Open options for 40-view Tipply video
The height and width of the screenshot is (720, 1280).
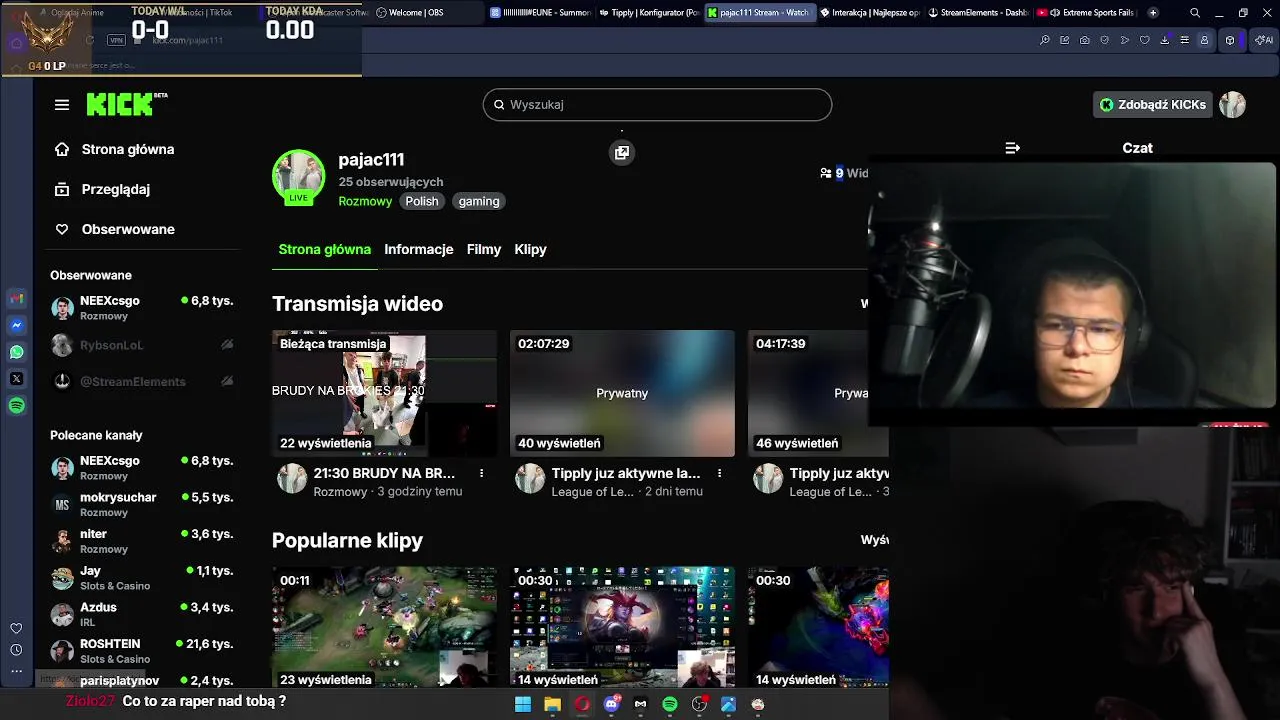[x=719, y=473]
